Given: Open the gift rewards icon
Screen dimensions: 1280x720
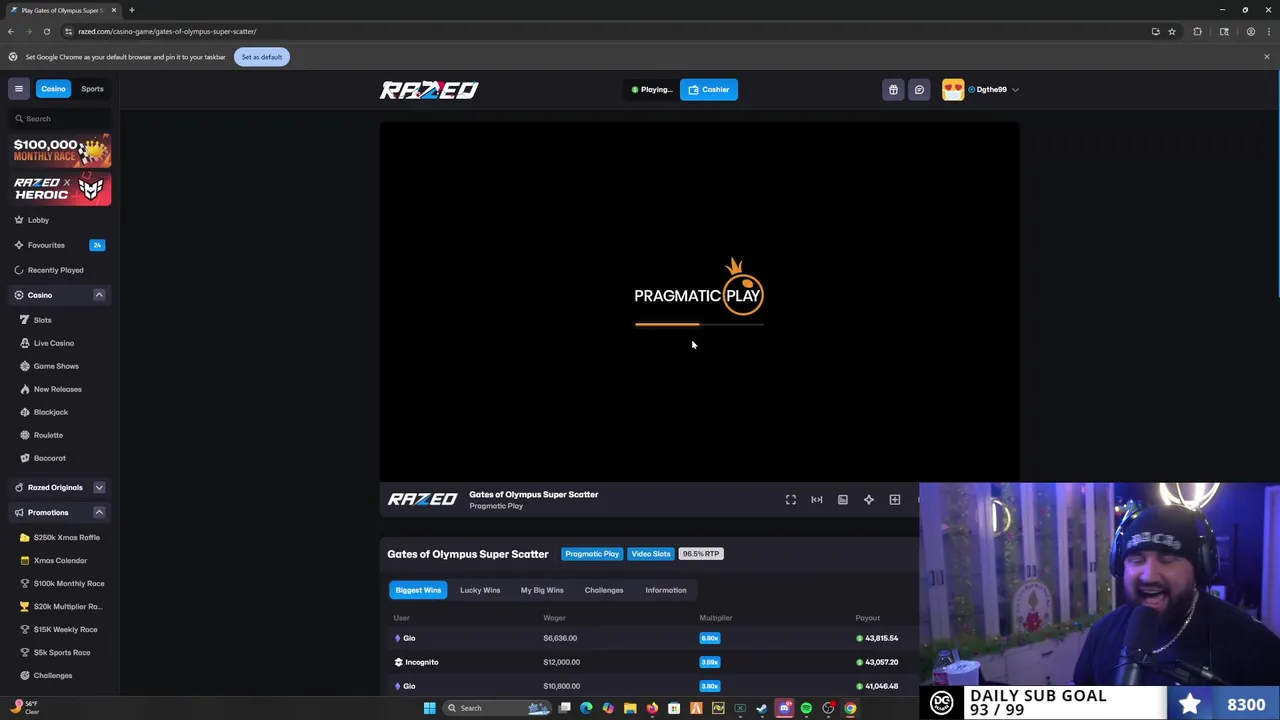Looking at the screenshot, I should [x=893, y=90].
